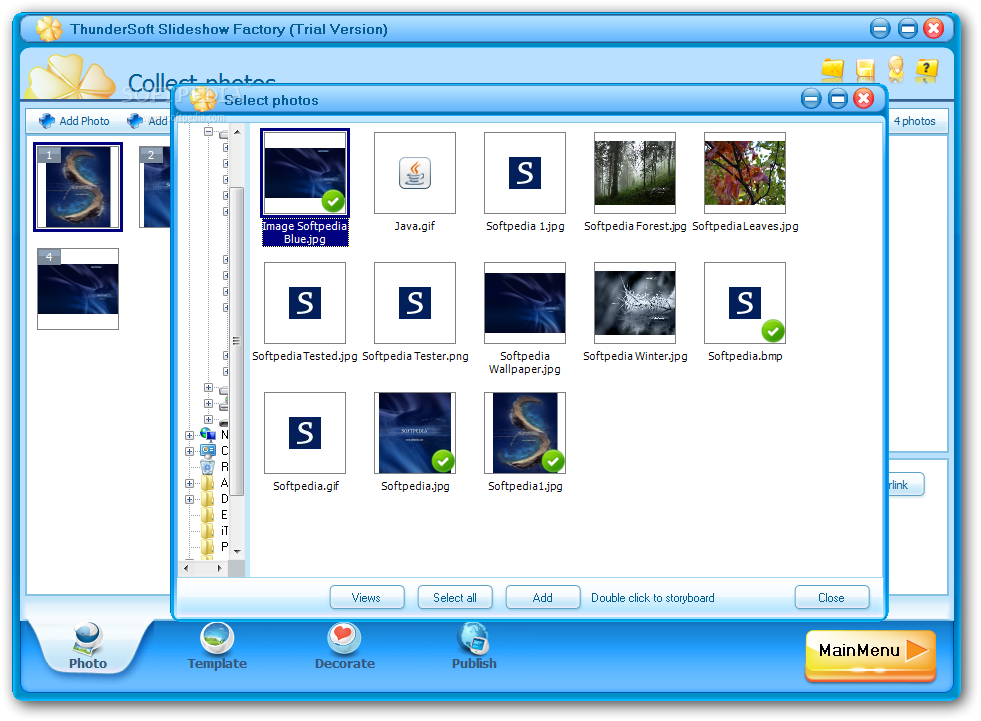Click the ThunderSoft title bar flower icon

[49, 29]
